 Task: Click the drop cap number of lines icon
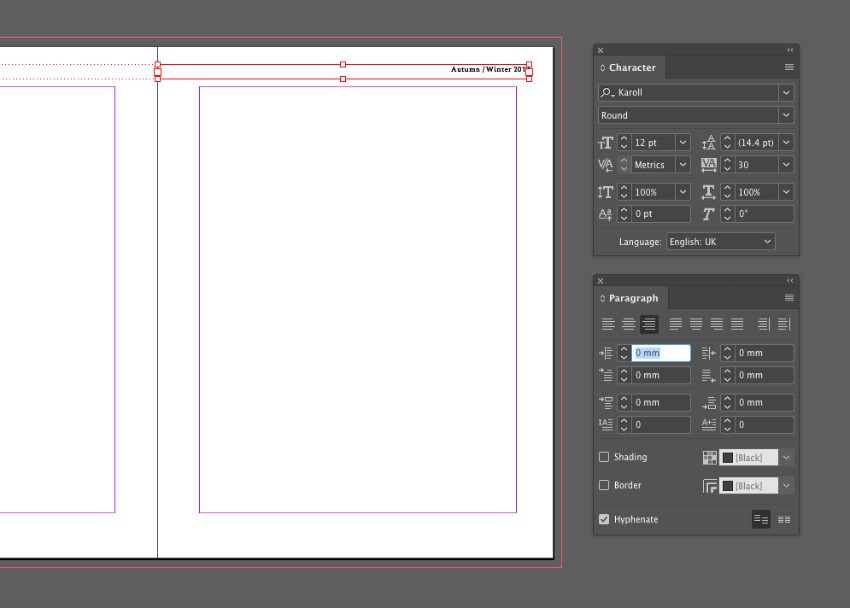point(606,425)
